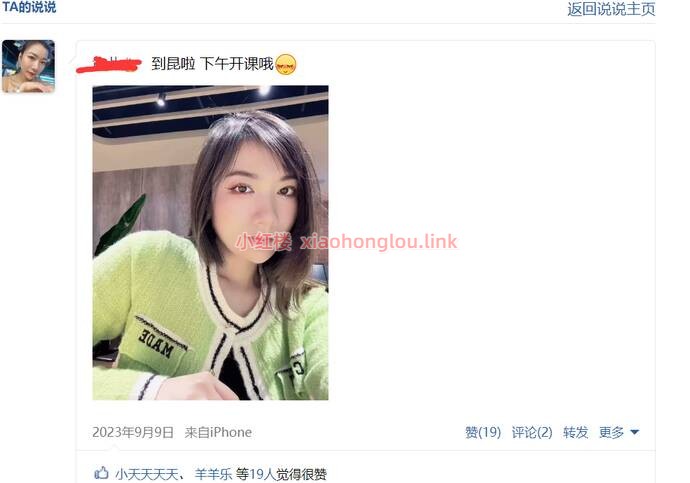Click the smiley emoji after 下午开课哦
This screenshot has height=483, width=690.
click(x=286, y=64)
